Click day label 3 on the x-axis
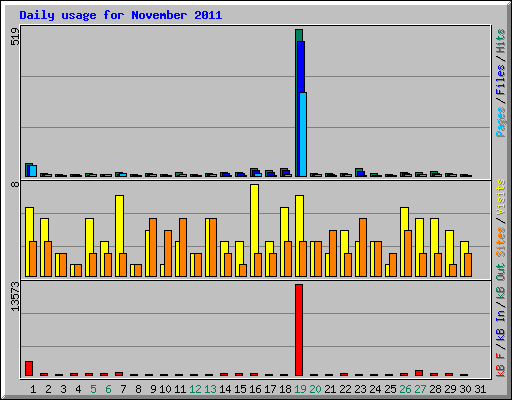The width and height of the screenshot is (512, 400). [63, 389]
